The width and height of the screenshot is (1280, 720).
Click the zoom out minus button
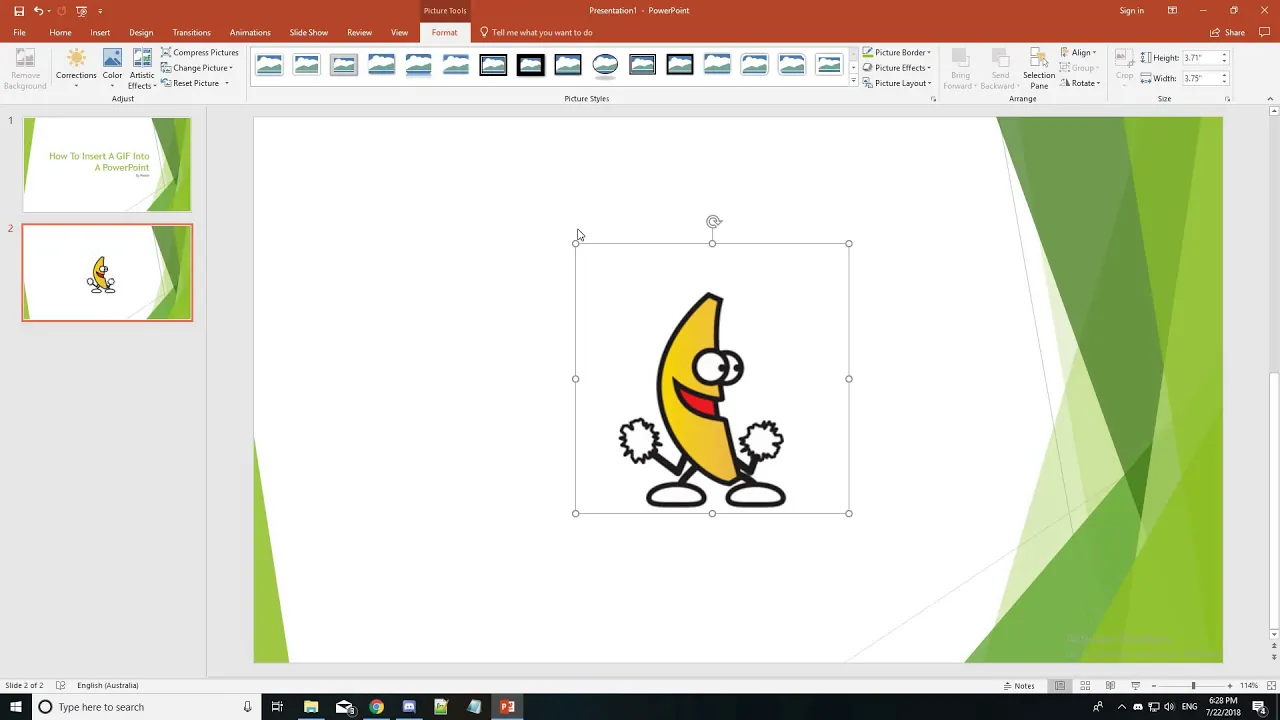coord(1154,686)
